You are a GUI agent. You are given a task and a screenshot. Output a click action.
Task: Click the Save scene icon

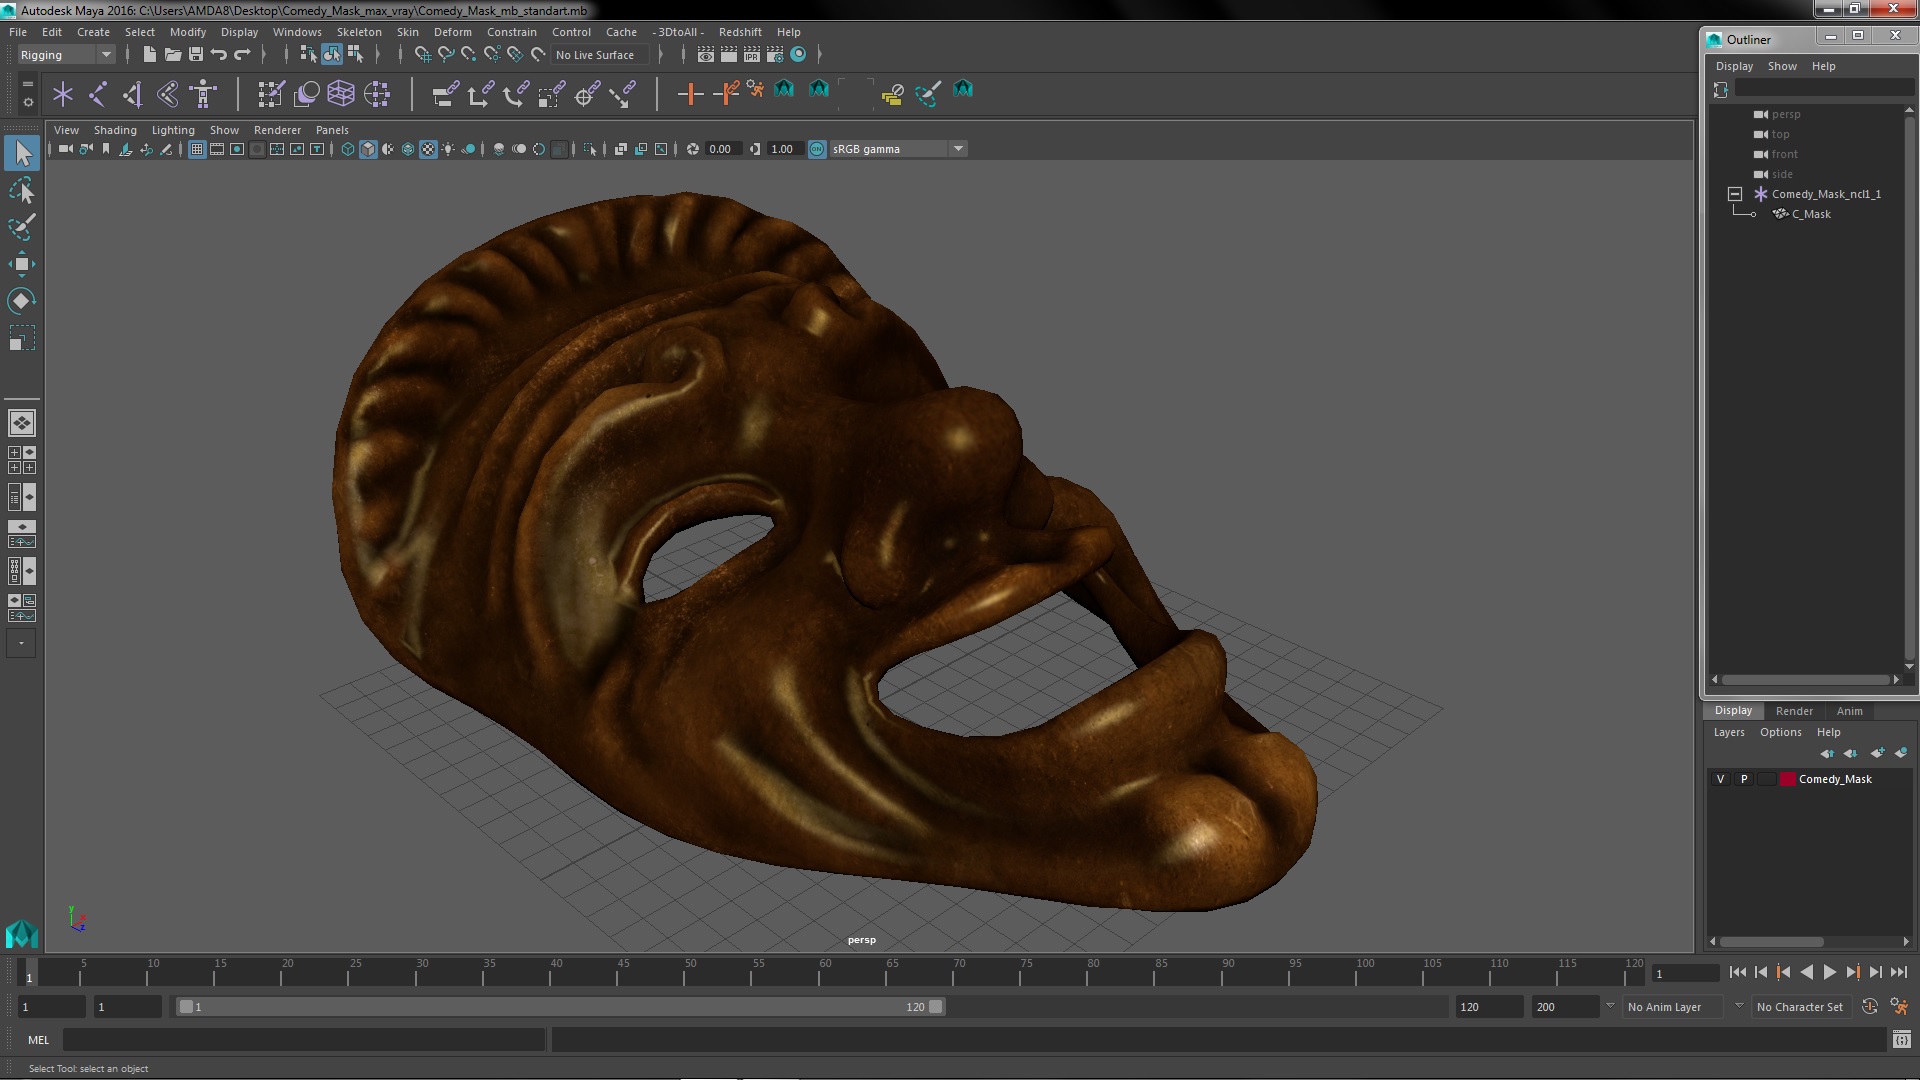(196, 54)
